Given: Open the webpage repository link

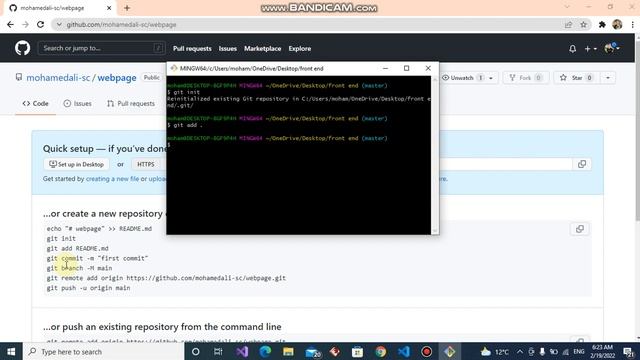Looking at the screenshot, I should click(x=117, y=78).
